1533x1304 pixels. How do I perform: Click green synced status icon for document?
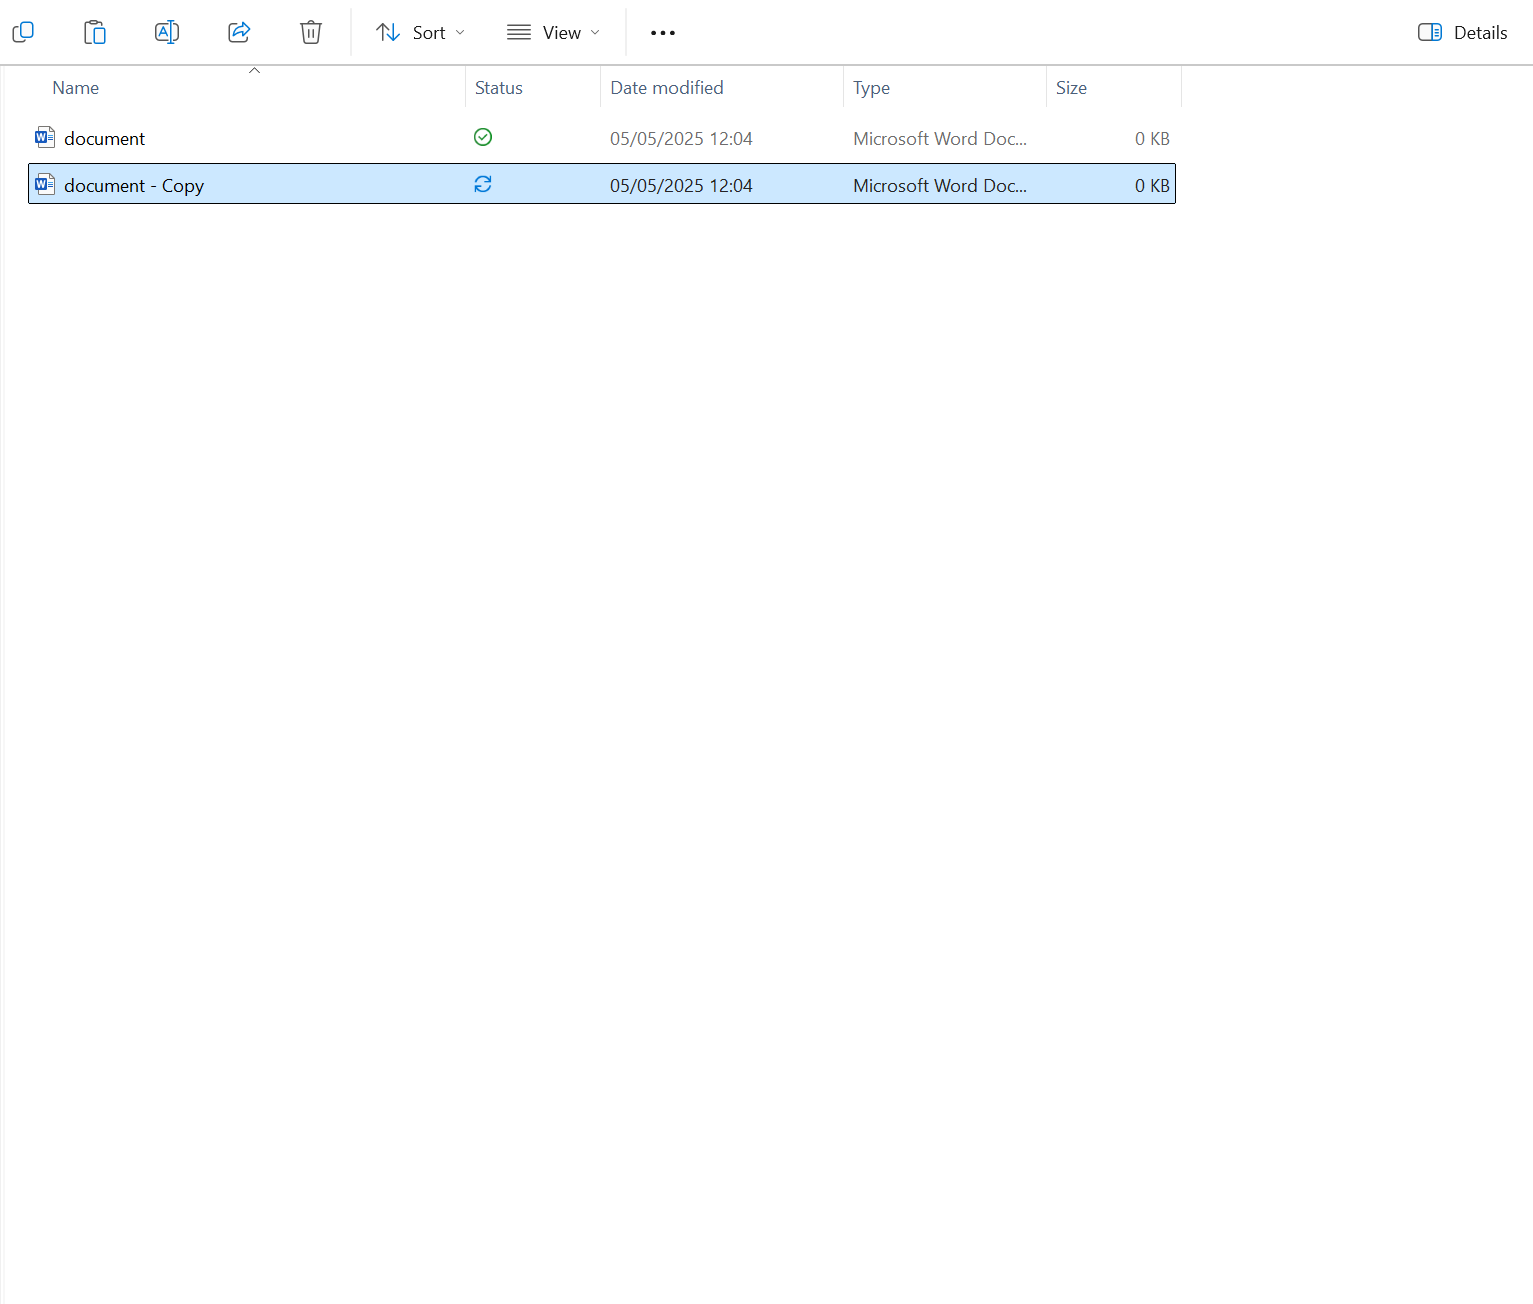[x=483, y=137]
